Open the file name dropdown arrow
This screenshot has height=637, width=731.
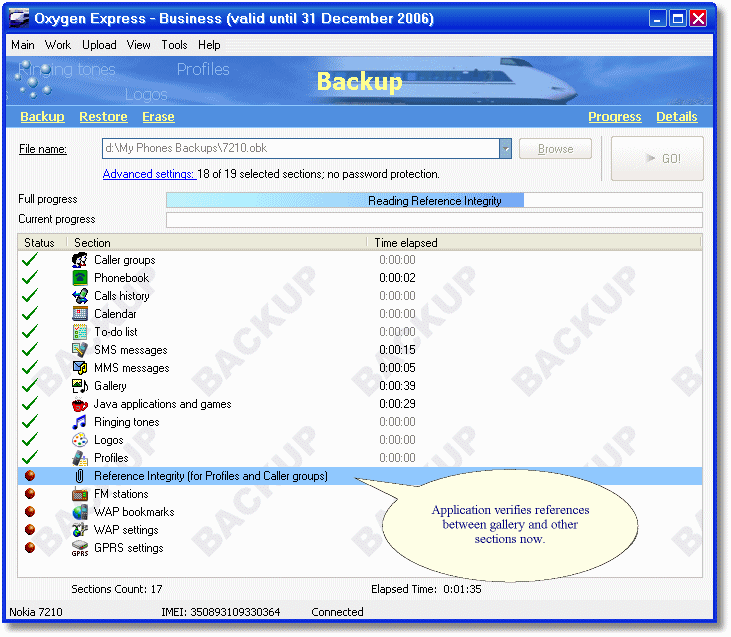pyautogui.click(x=505, y=149)
